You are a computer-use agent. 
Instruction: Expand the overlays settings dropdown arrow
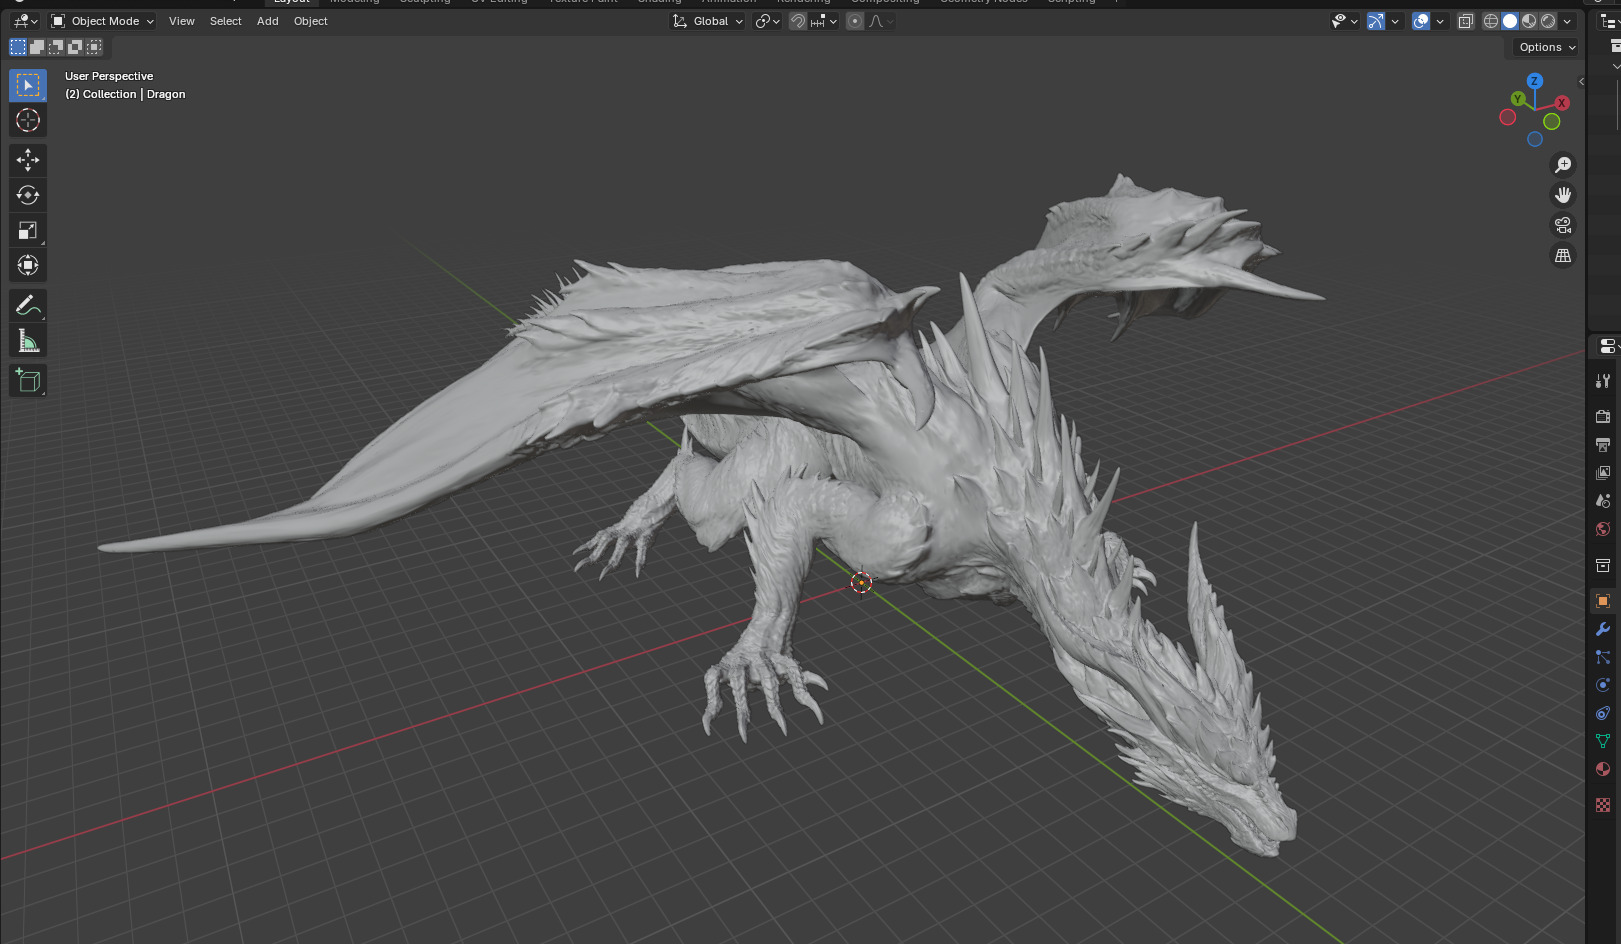point(1440,21)
